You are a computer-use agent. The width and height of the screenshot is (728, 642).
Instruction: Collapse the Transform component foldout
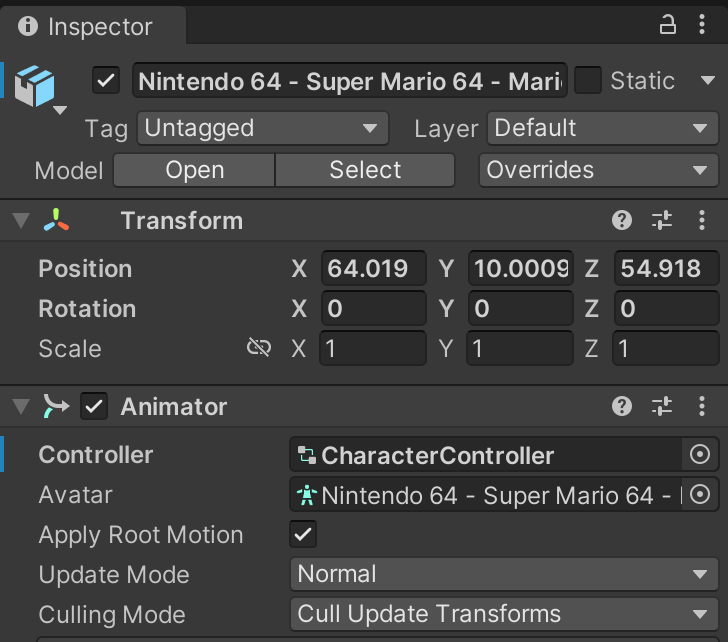(x=21, y=221)
